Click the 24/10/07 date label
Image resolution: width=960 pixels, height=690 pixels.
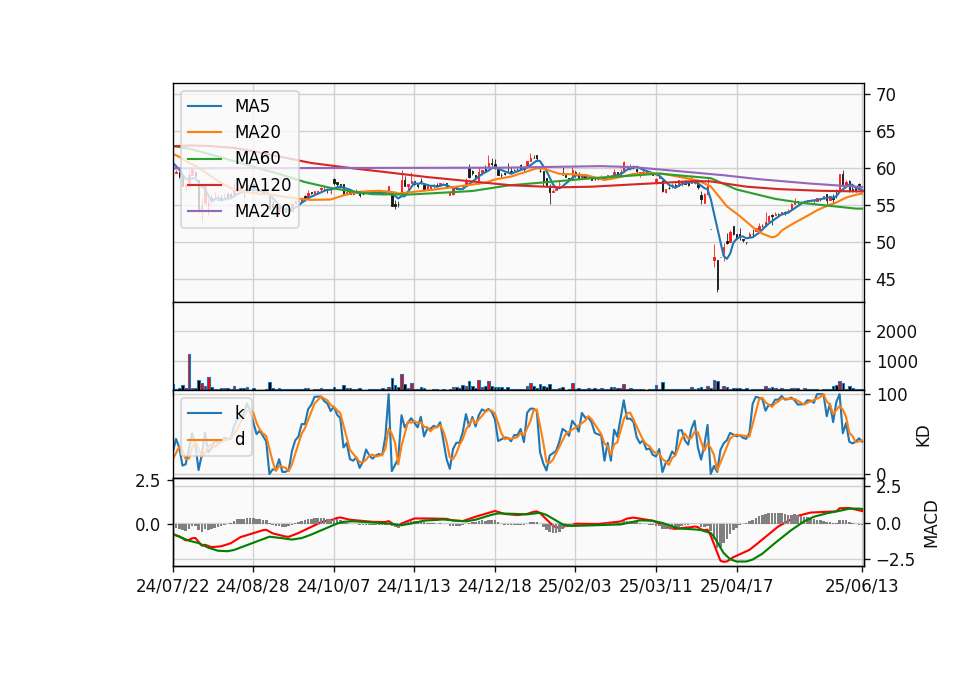click(334, 586)
